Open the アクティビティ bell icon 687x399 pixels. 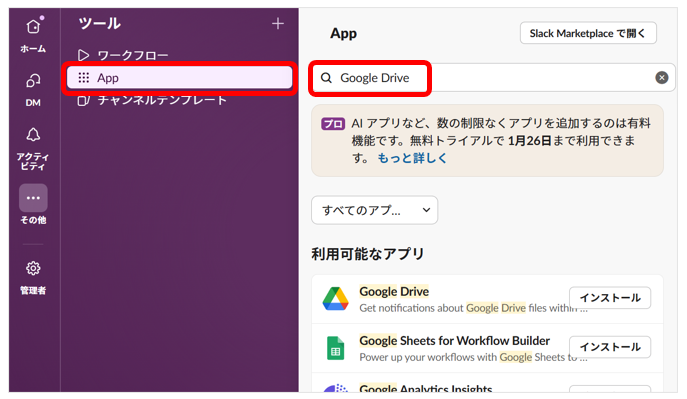coord(33,134)
